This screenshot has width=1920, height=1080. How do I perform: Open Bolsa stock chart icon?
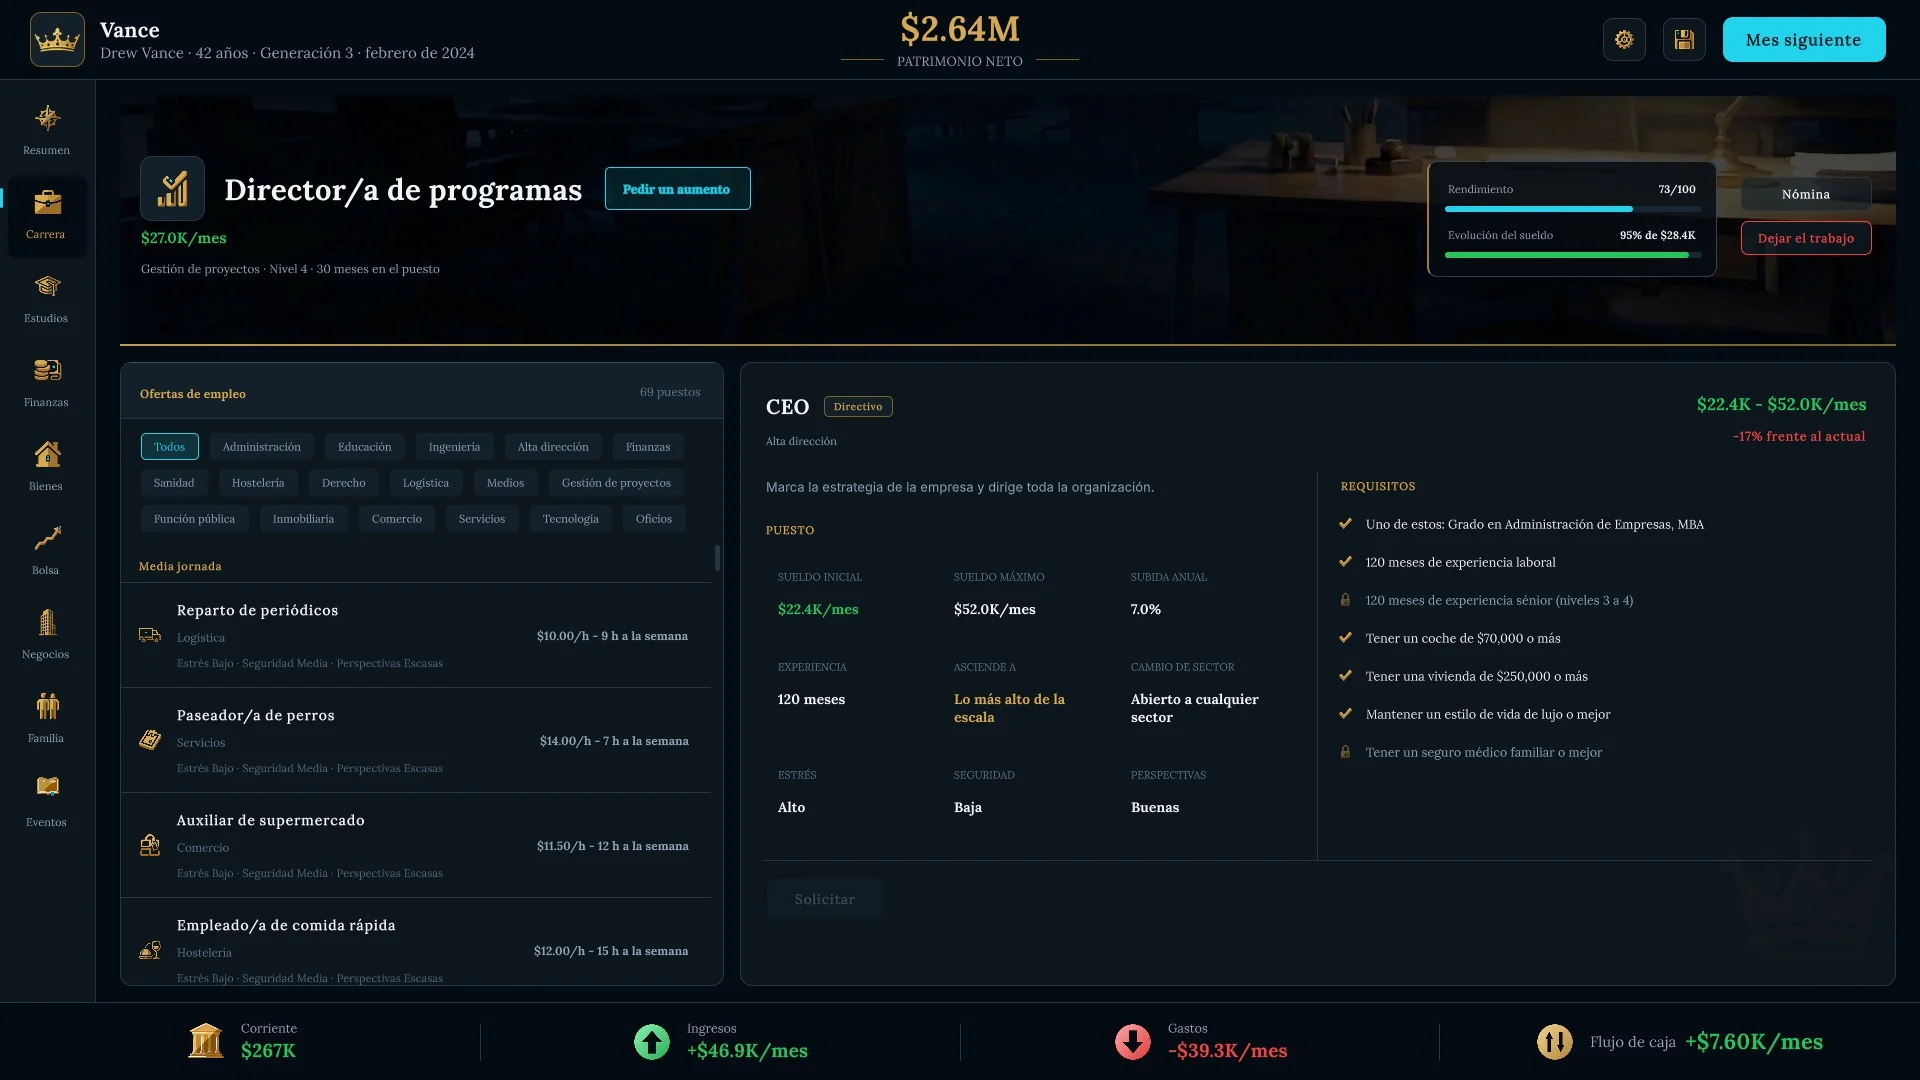[47, 539]
